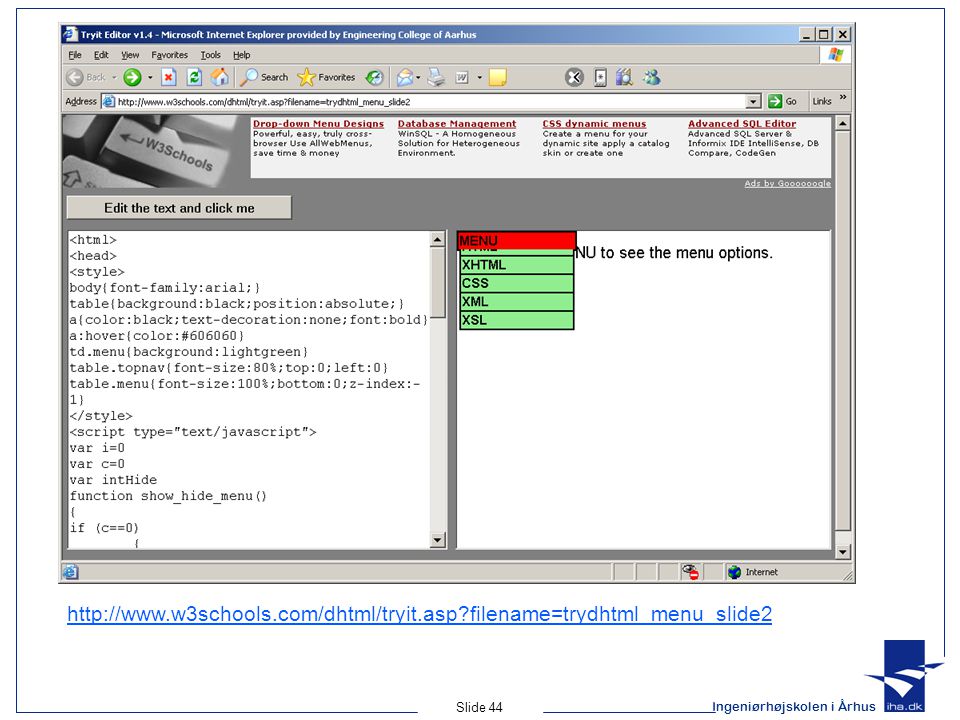
Task: Open the 'CSS dynamic menus' ad link
Action: point(594,124)
